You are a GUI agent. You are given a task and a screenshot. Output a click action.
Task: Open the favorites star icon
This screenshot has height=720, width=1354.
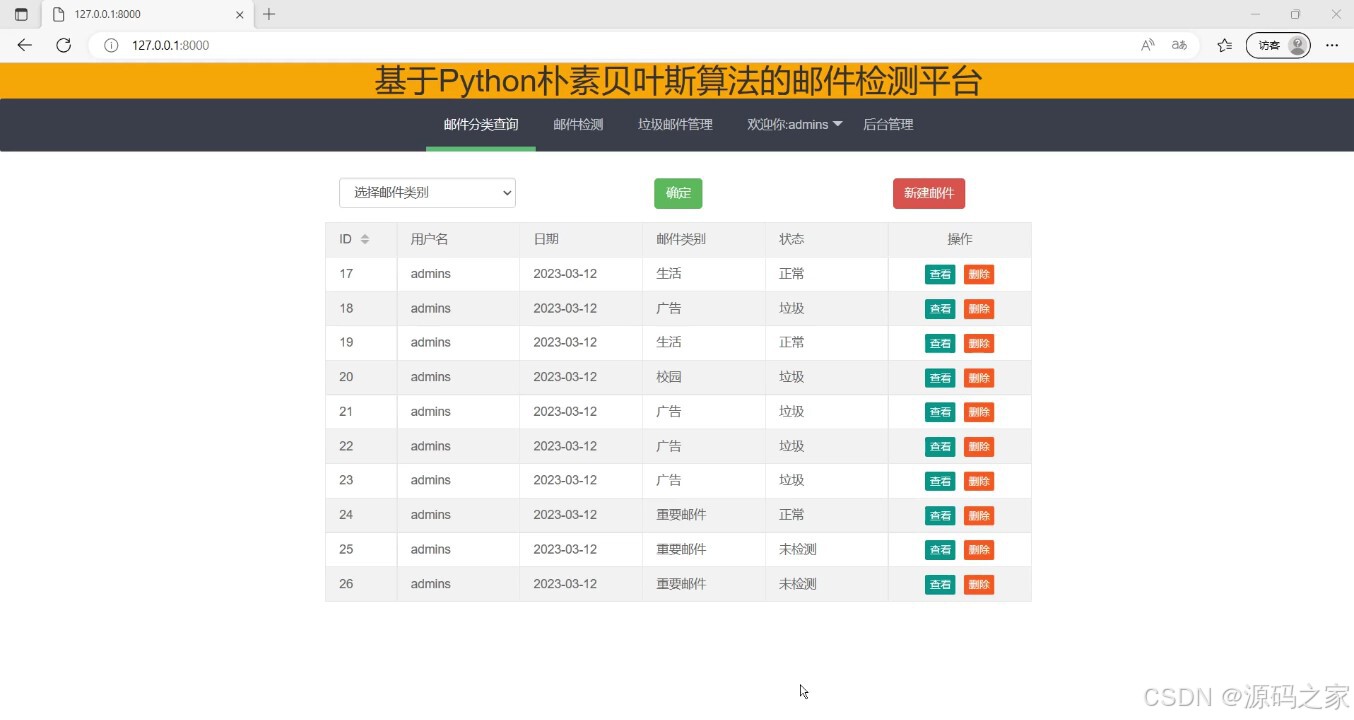click(x=1224, y=45)
